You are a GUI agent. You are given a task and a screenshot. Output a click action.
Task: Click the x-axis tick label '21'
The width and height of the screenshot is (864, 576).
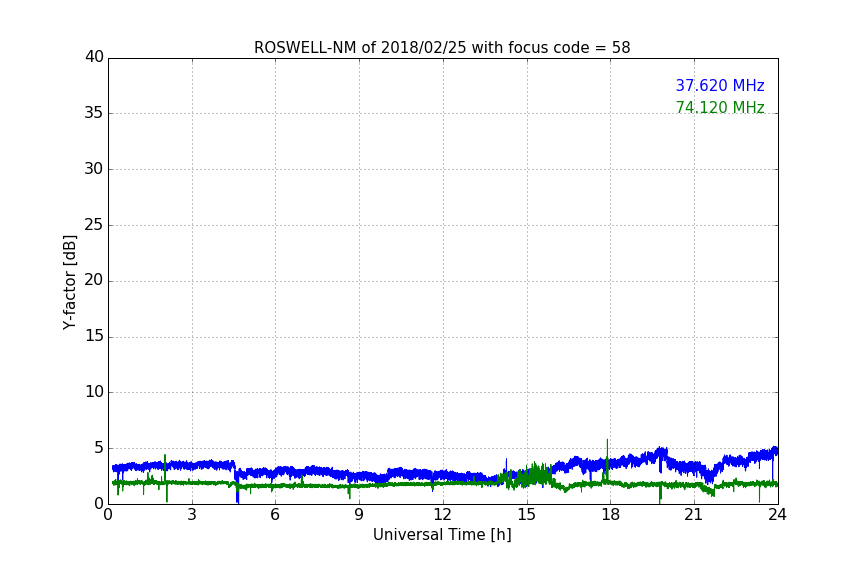tap(693, 515)
